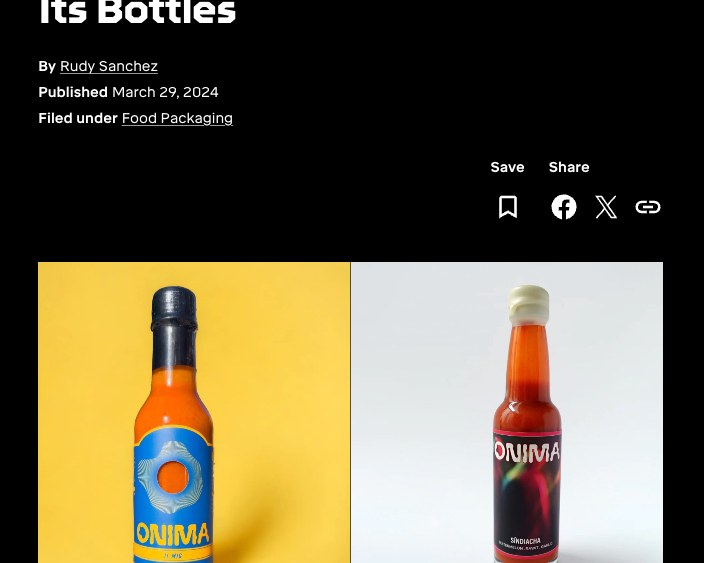Open the Food Packaging category link

click(x=177, y=118)
